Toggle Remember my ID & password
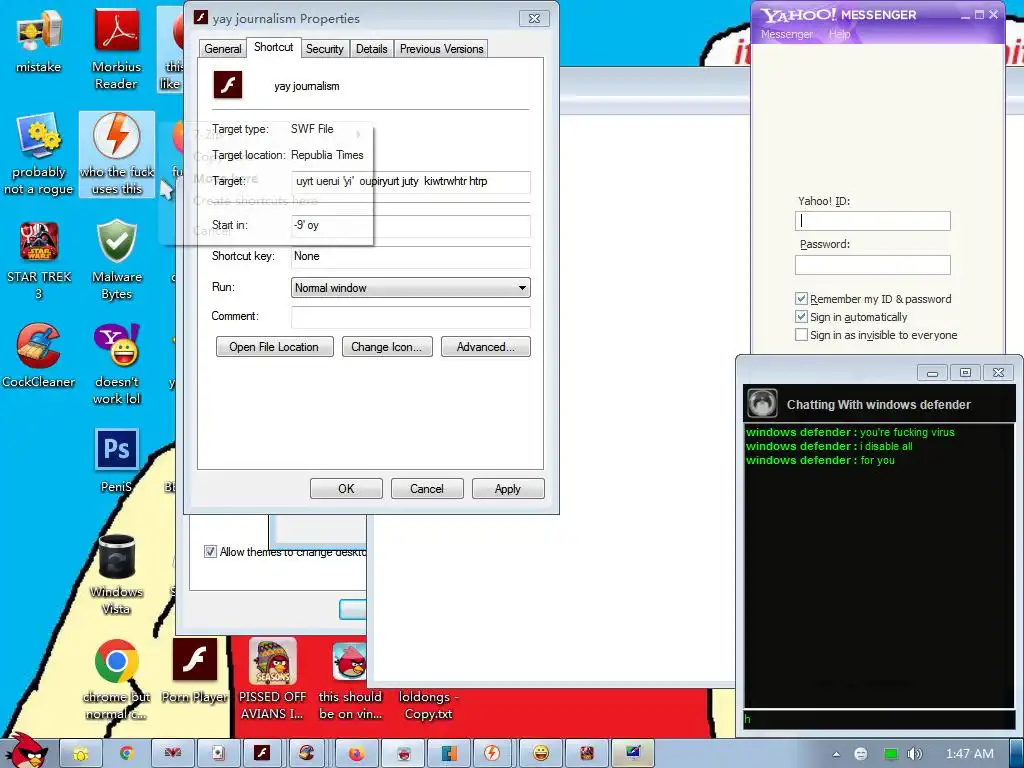 801,299
